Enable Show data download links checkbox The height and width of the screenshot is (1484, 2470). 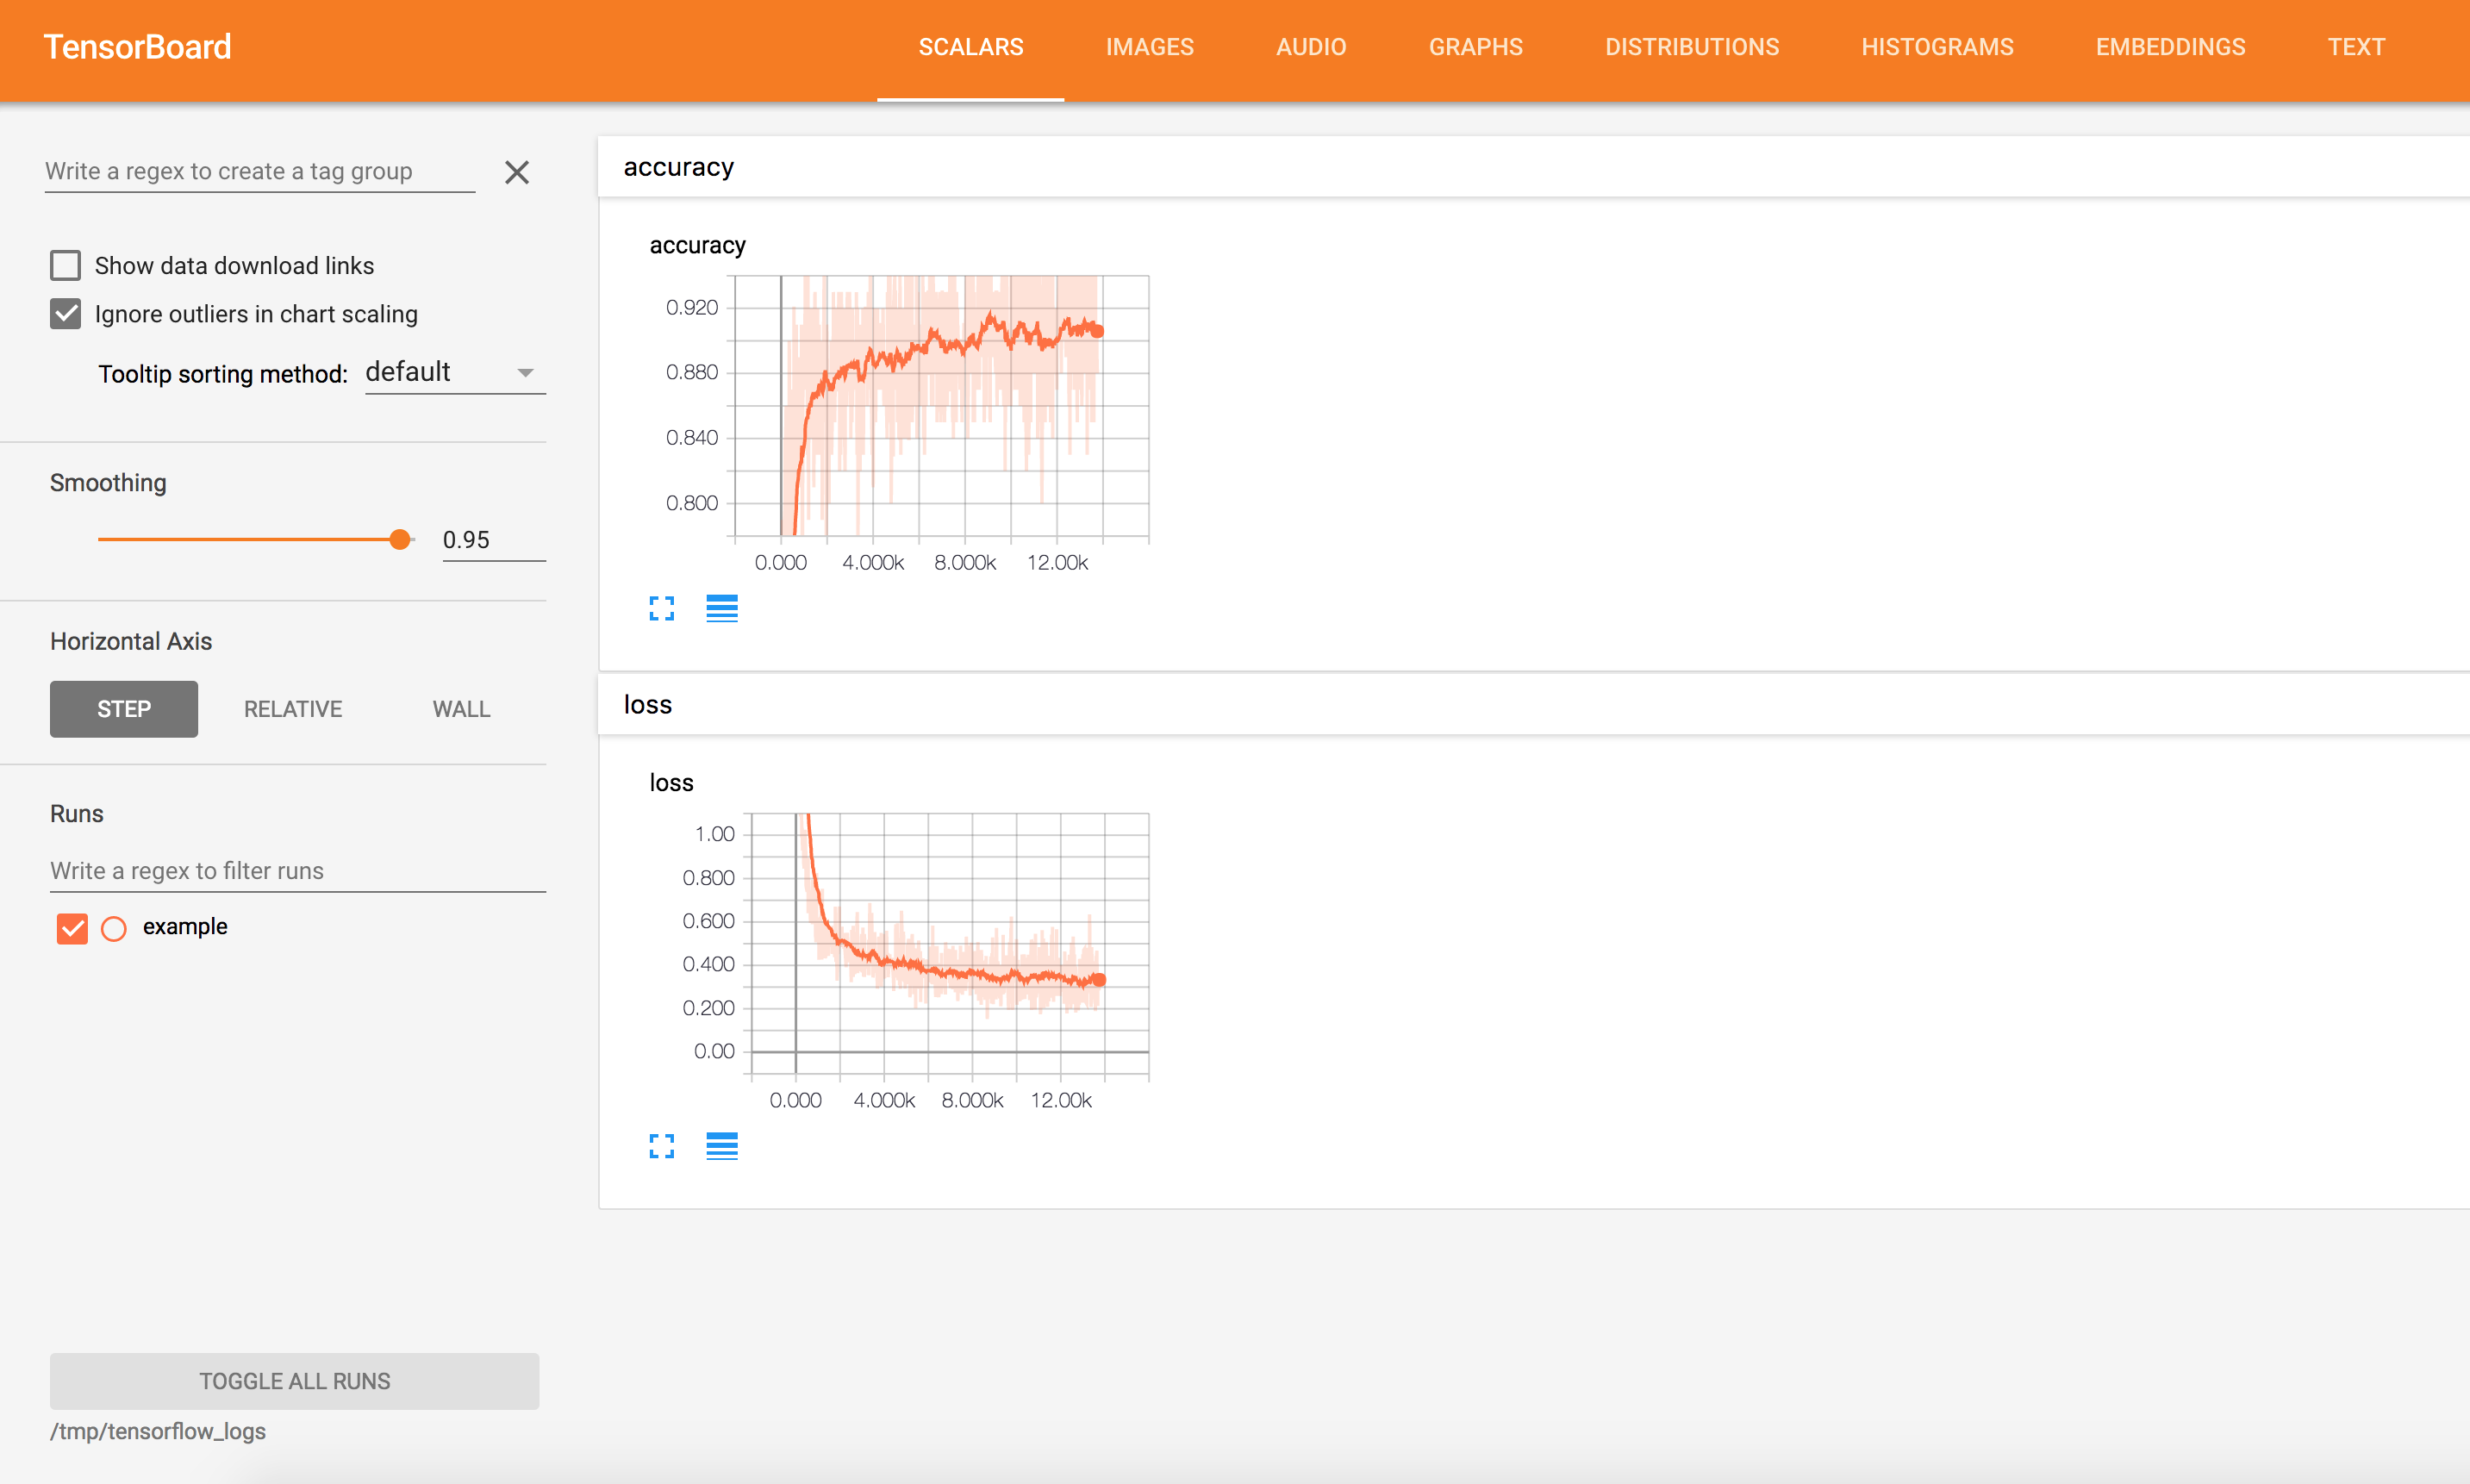click(x=66, y=265)
